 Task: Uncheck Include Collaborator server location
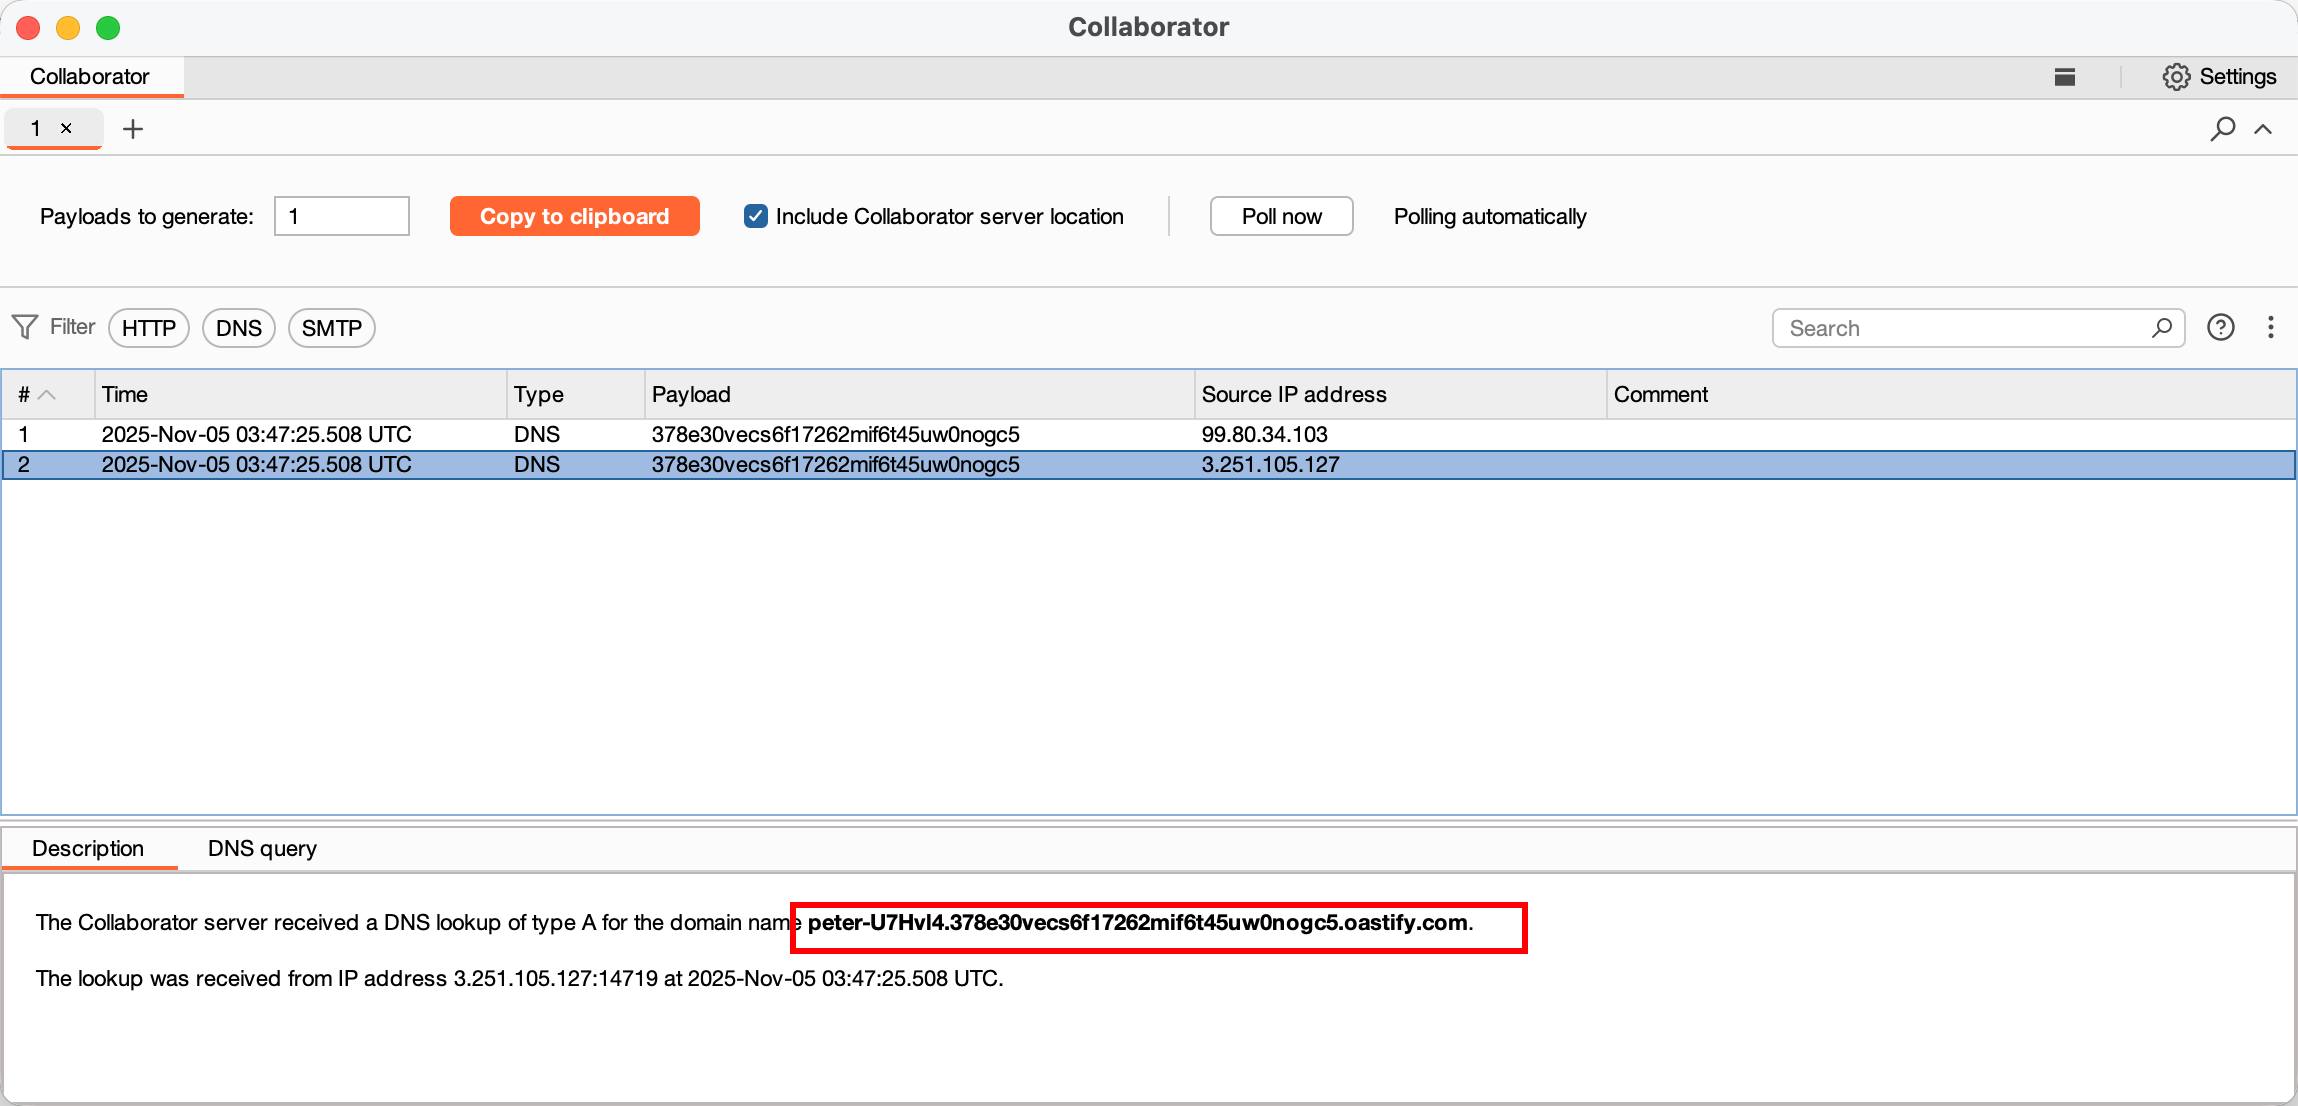(x=755, y=216)
